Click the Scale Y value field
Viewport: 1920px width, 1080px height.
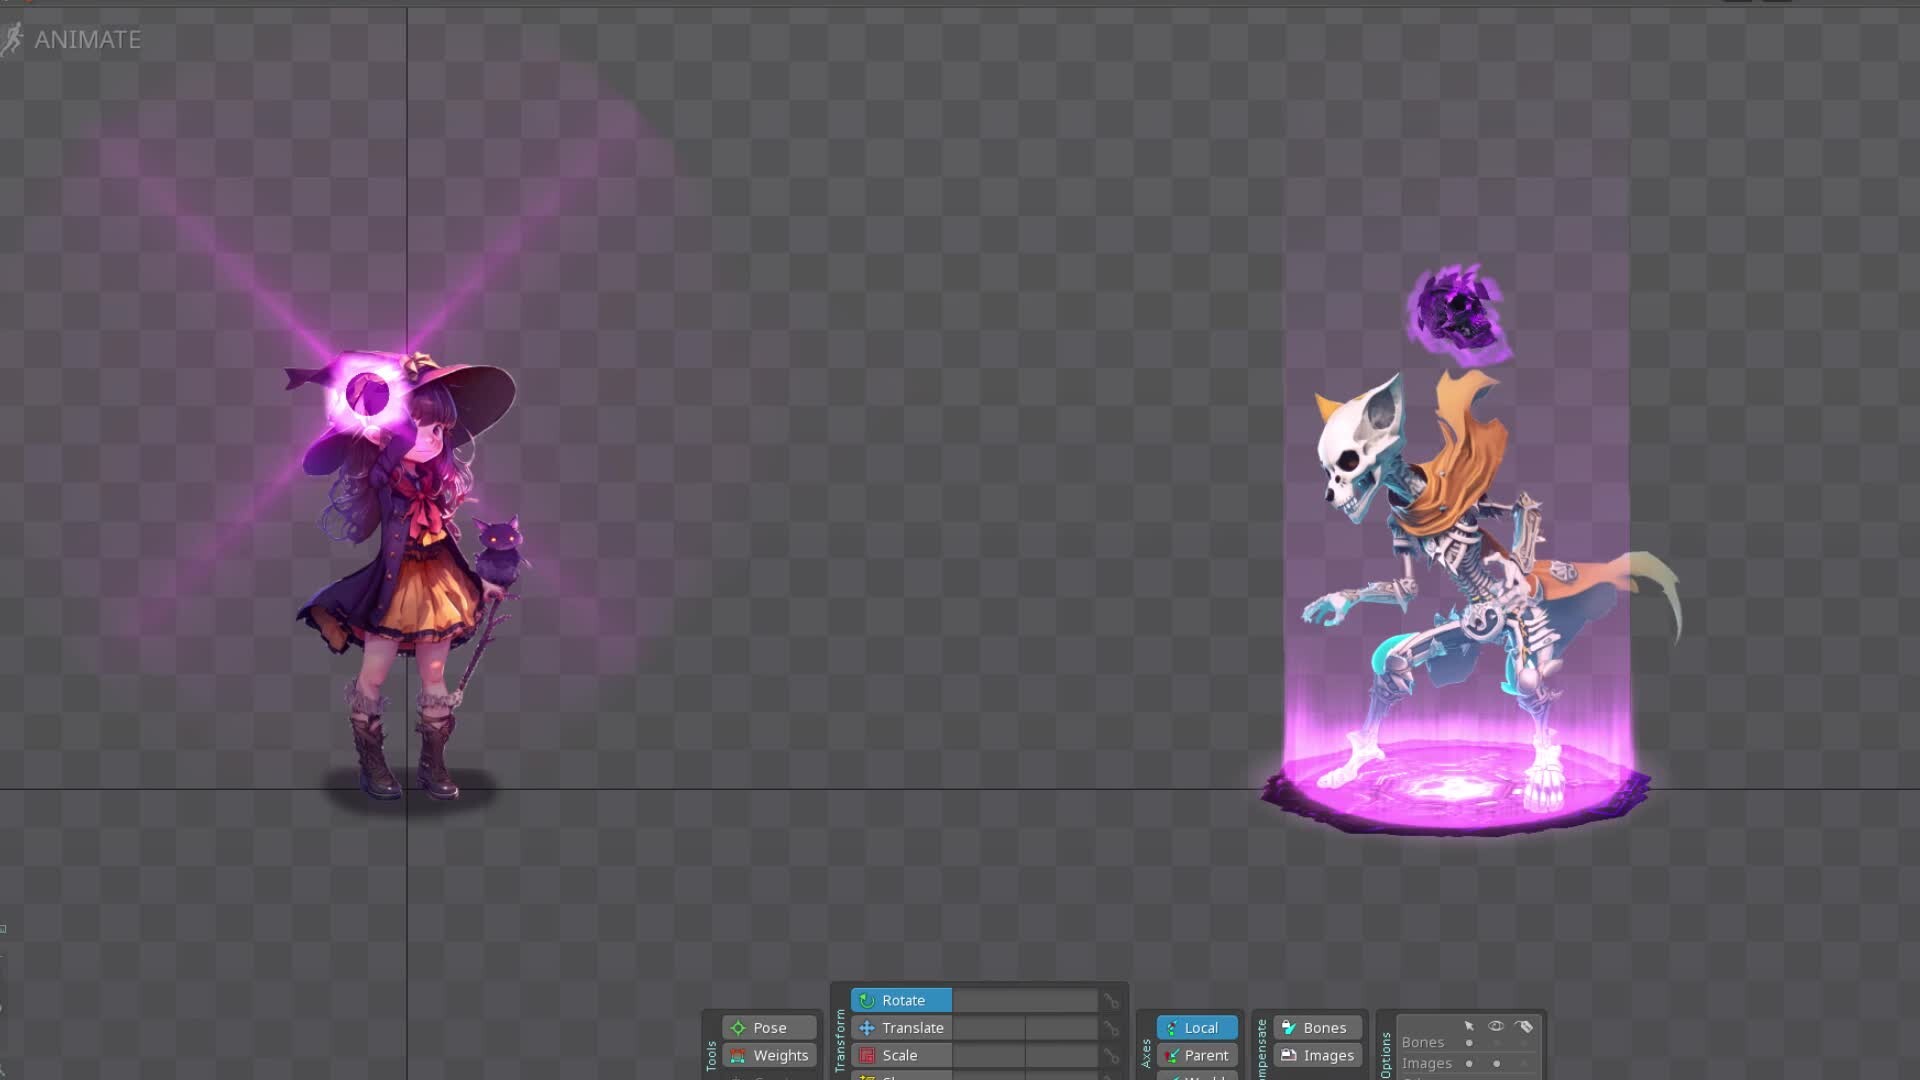1061,1056
